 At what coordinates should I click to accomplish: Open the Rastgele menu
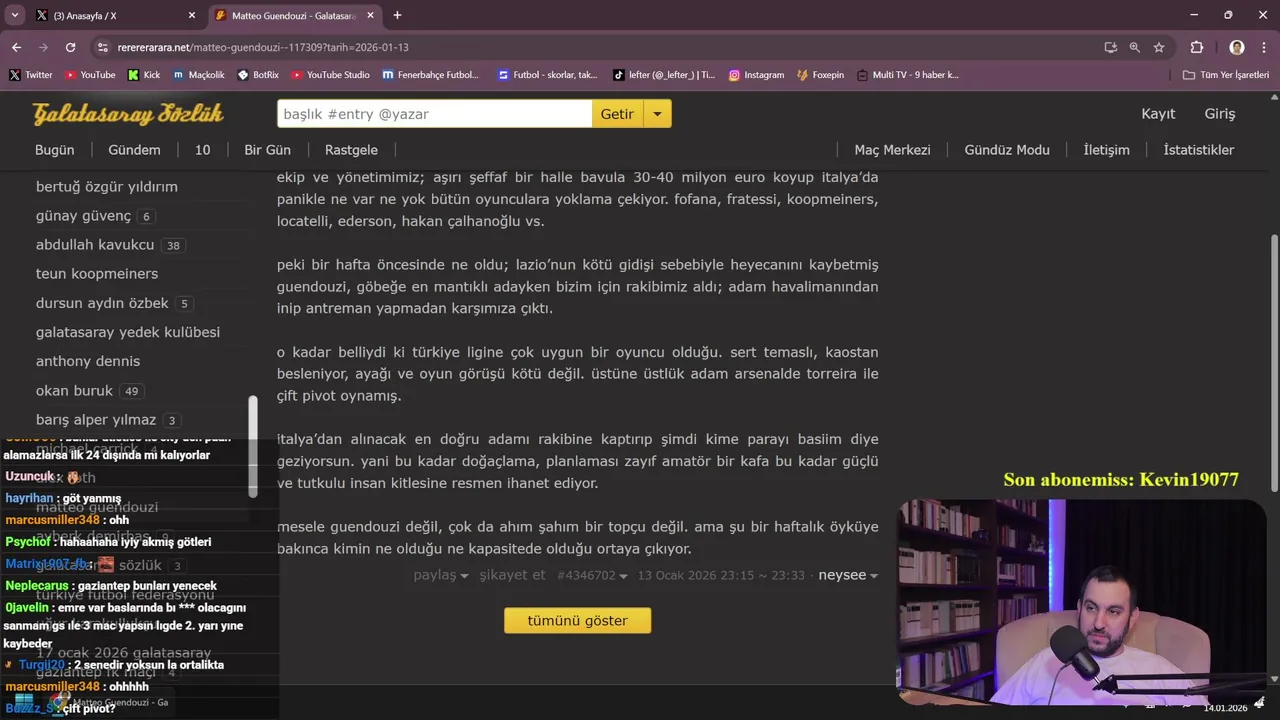(x=351, y=150)
